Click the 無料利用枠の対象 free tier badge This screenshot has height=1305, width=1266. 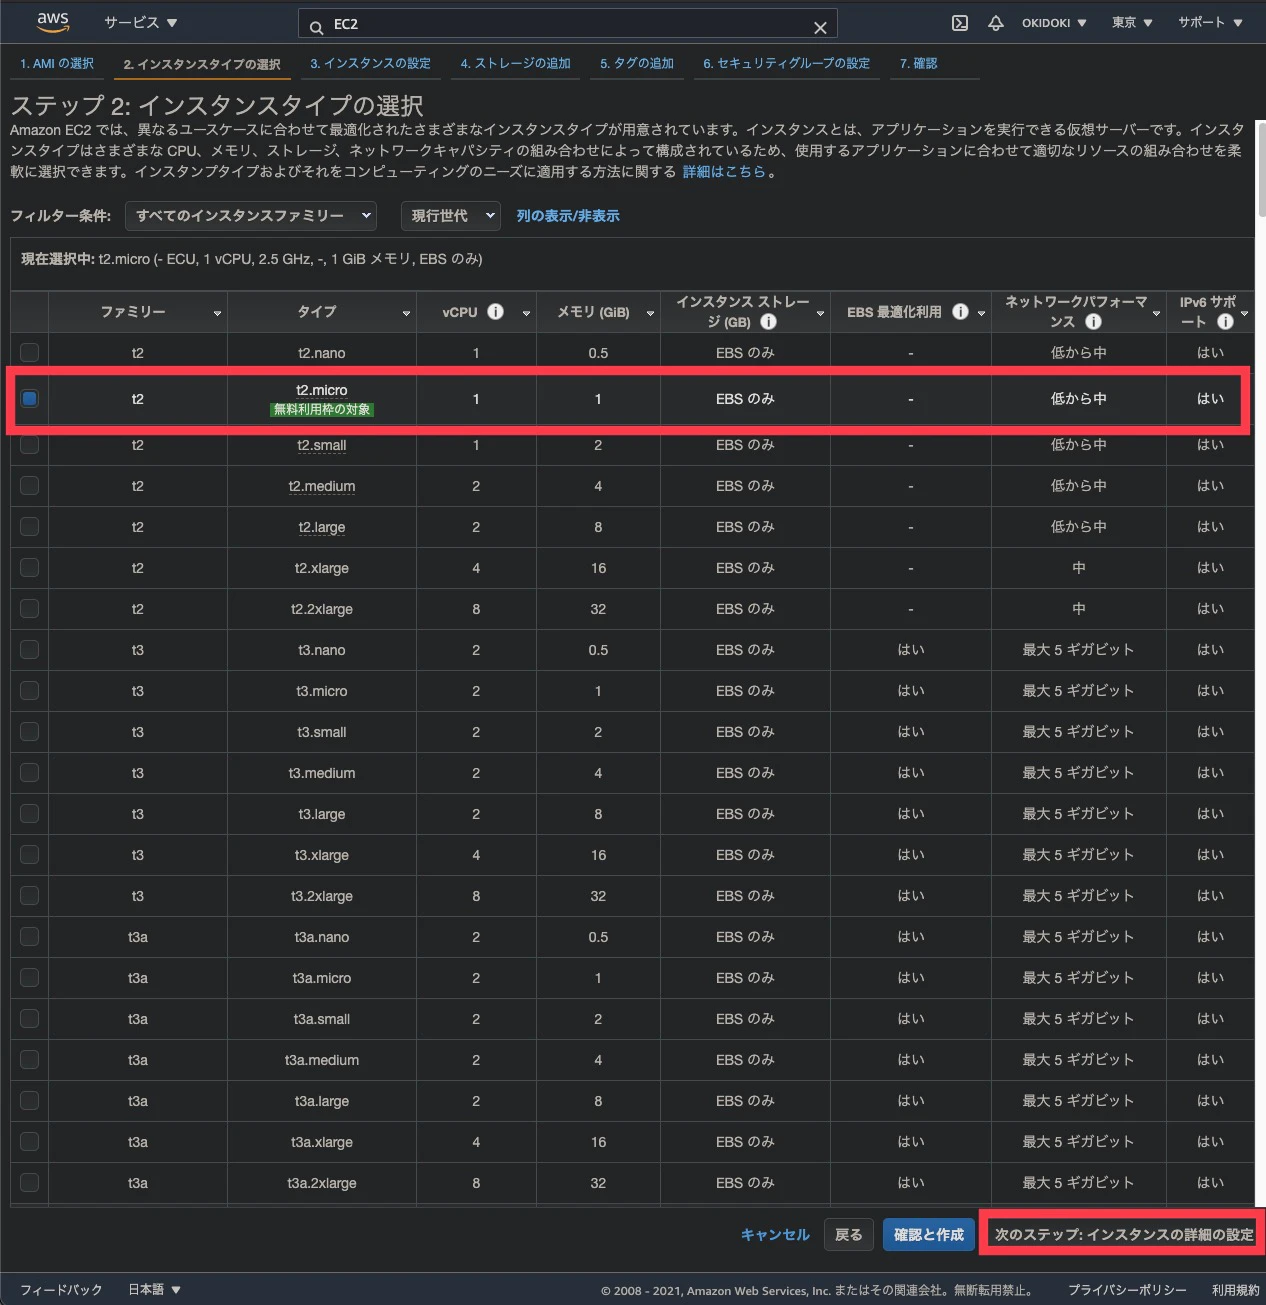coord(322,409)
